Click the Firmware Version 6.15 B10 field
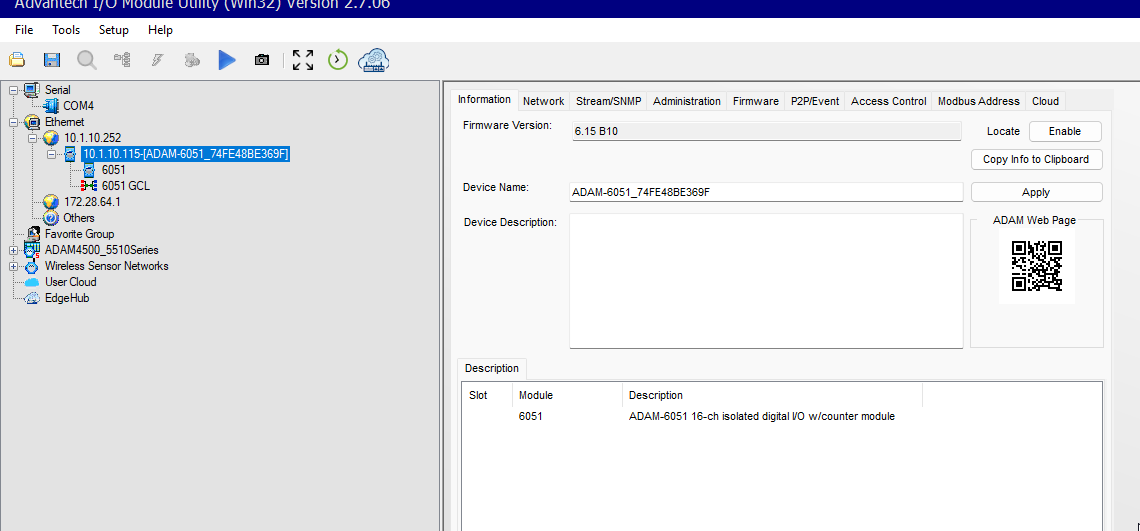The image size is (1140, 531). [x=766, y=132]
